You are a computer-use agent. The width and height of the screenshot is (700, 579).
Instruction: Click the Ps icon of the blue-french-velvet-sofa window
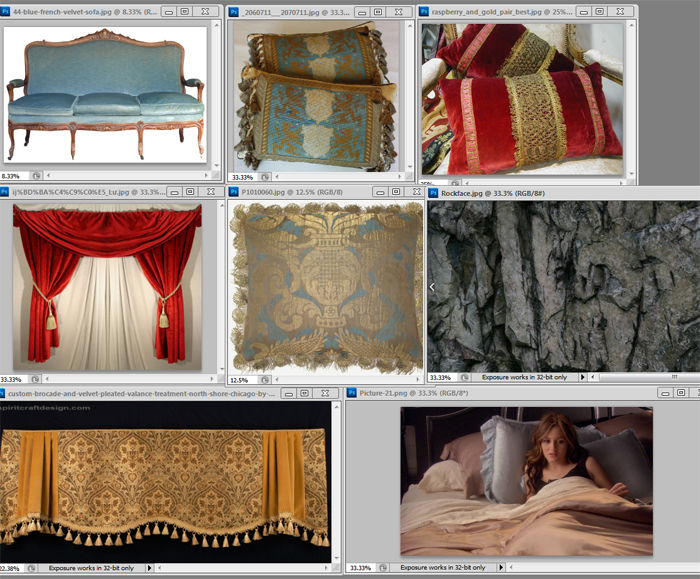click(4, 12)
